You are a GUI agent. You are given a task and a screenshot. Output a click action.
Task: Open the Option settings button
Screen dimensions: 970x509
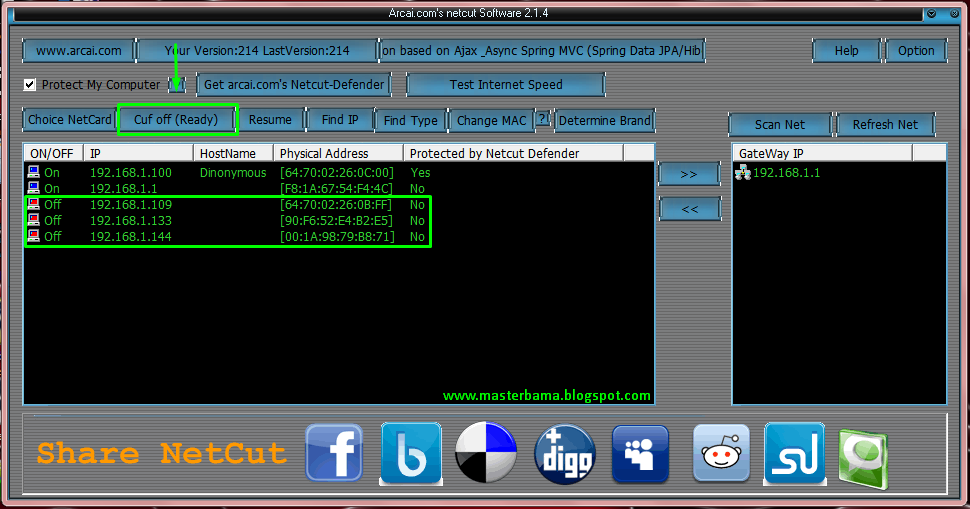pyautogui.click(x=916, y=51)
